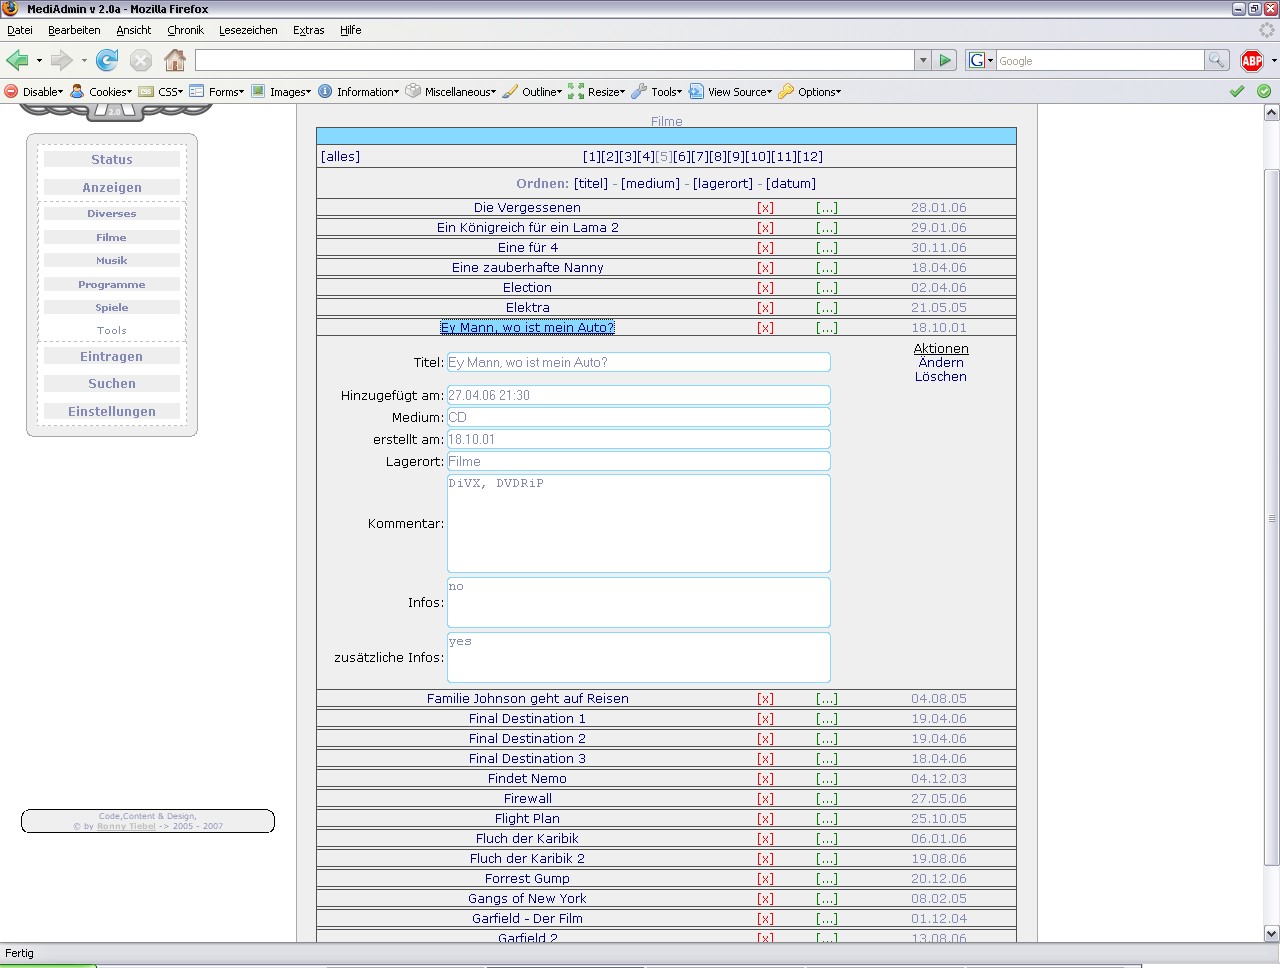The width and height of the screenshot is (1280, 968).
Task: Open the Bearbeiten menu
Action: pyautogui.click(x=74, y=30)
